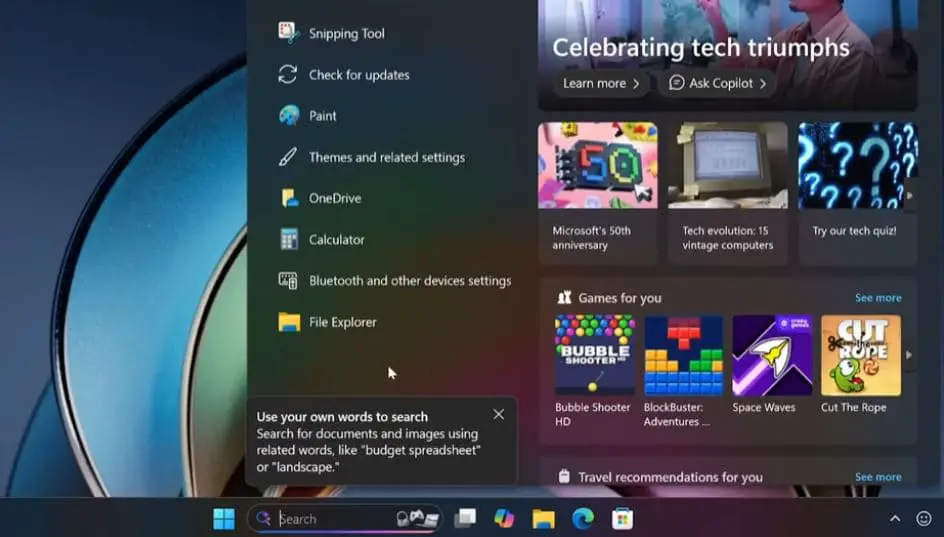
Task: Open File Explorer from the app list
Action: (342, 322)
